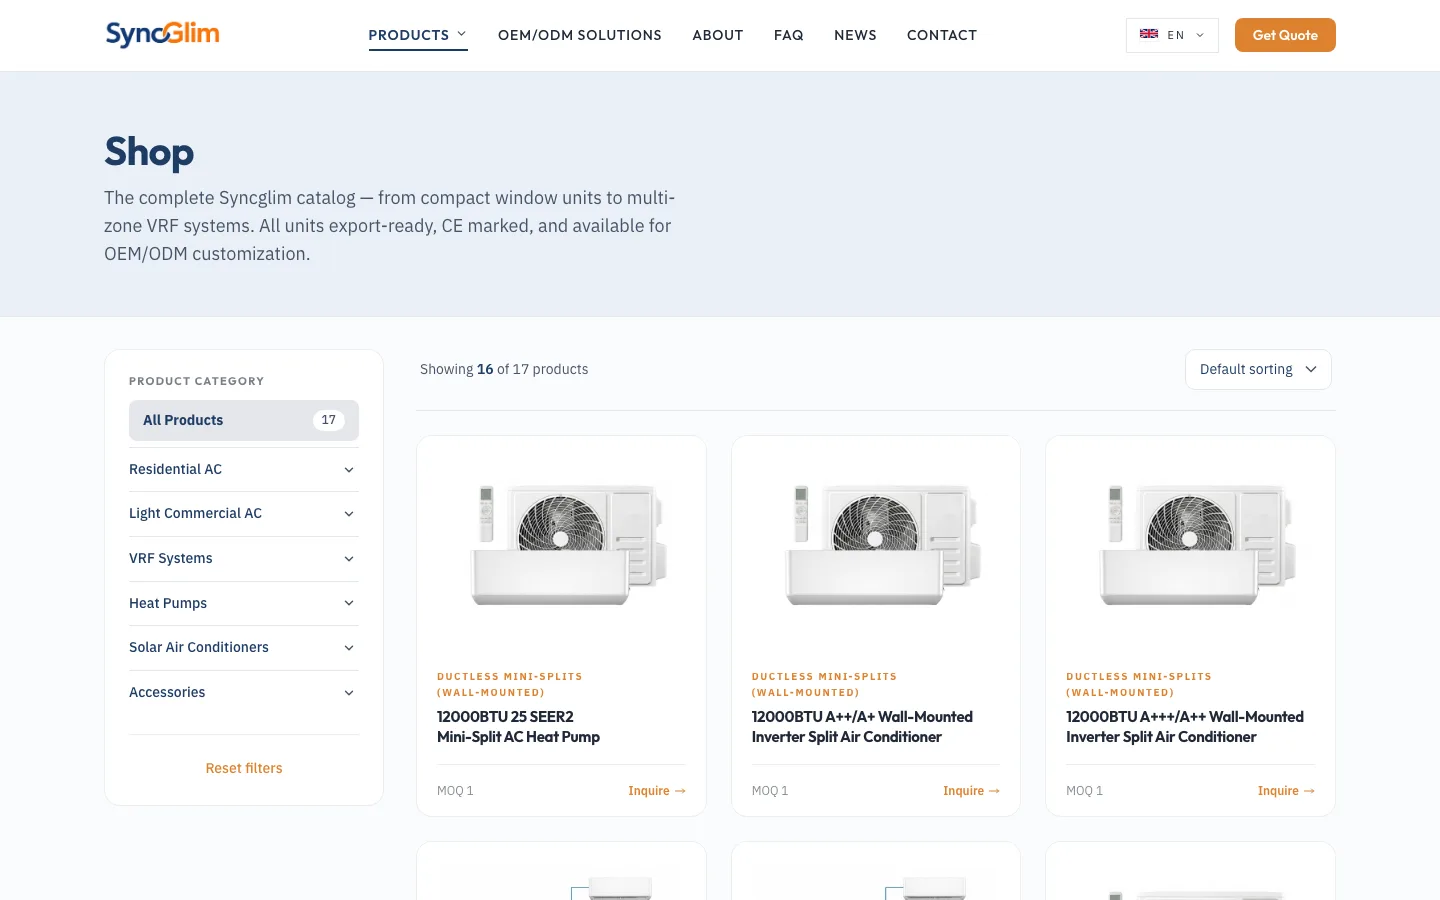Screen dimensions: 1440x900
Task: Click the Shop page heading
Action: pos(149,152)
